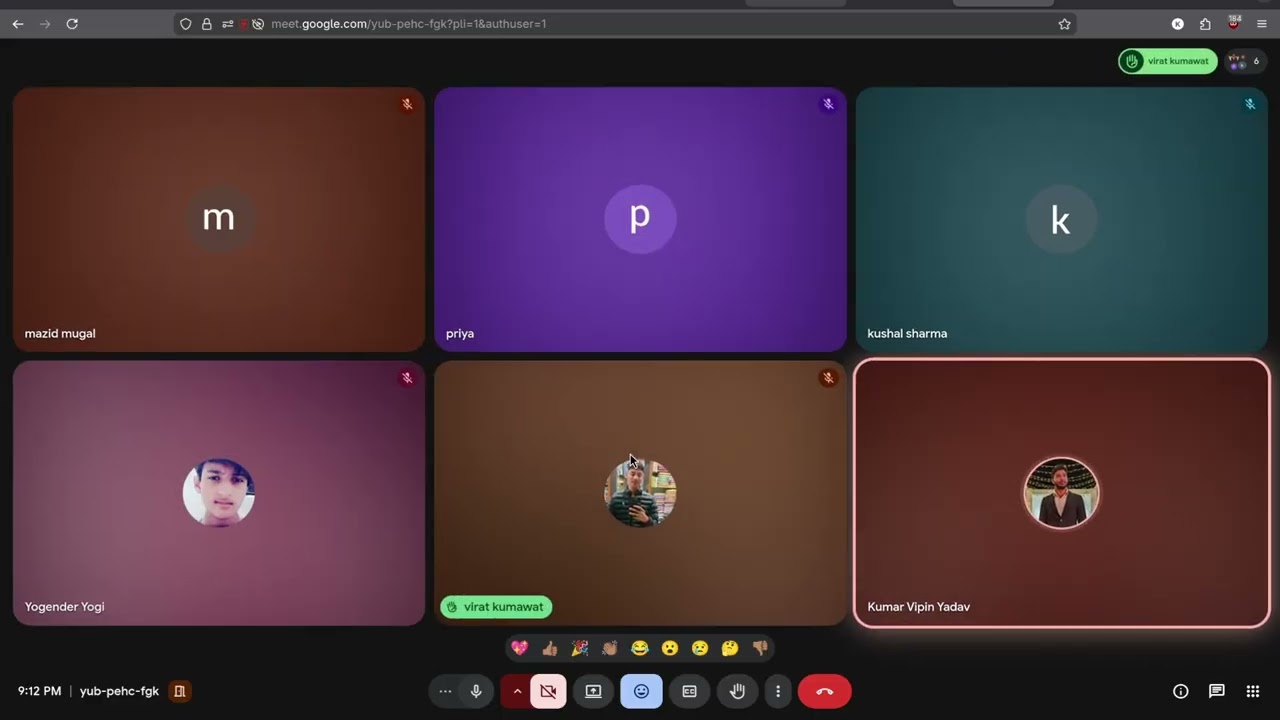Send the thinking face reaction
The image size is (1280, 720).
(x=730, y=648)
